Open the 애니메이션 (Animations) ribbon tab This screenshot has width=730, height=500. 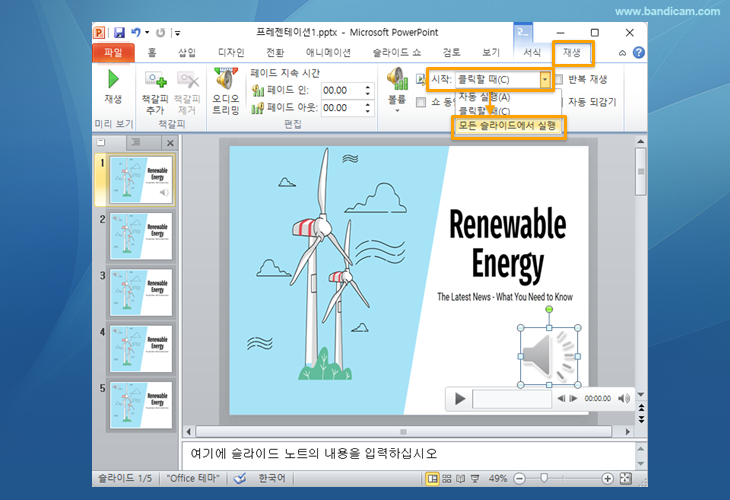click(327, 52)
